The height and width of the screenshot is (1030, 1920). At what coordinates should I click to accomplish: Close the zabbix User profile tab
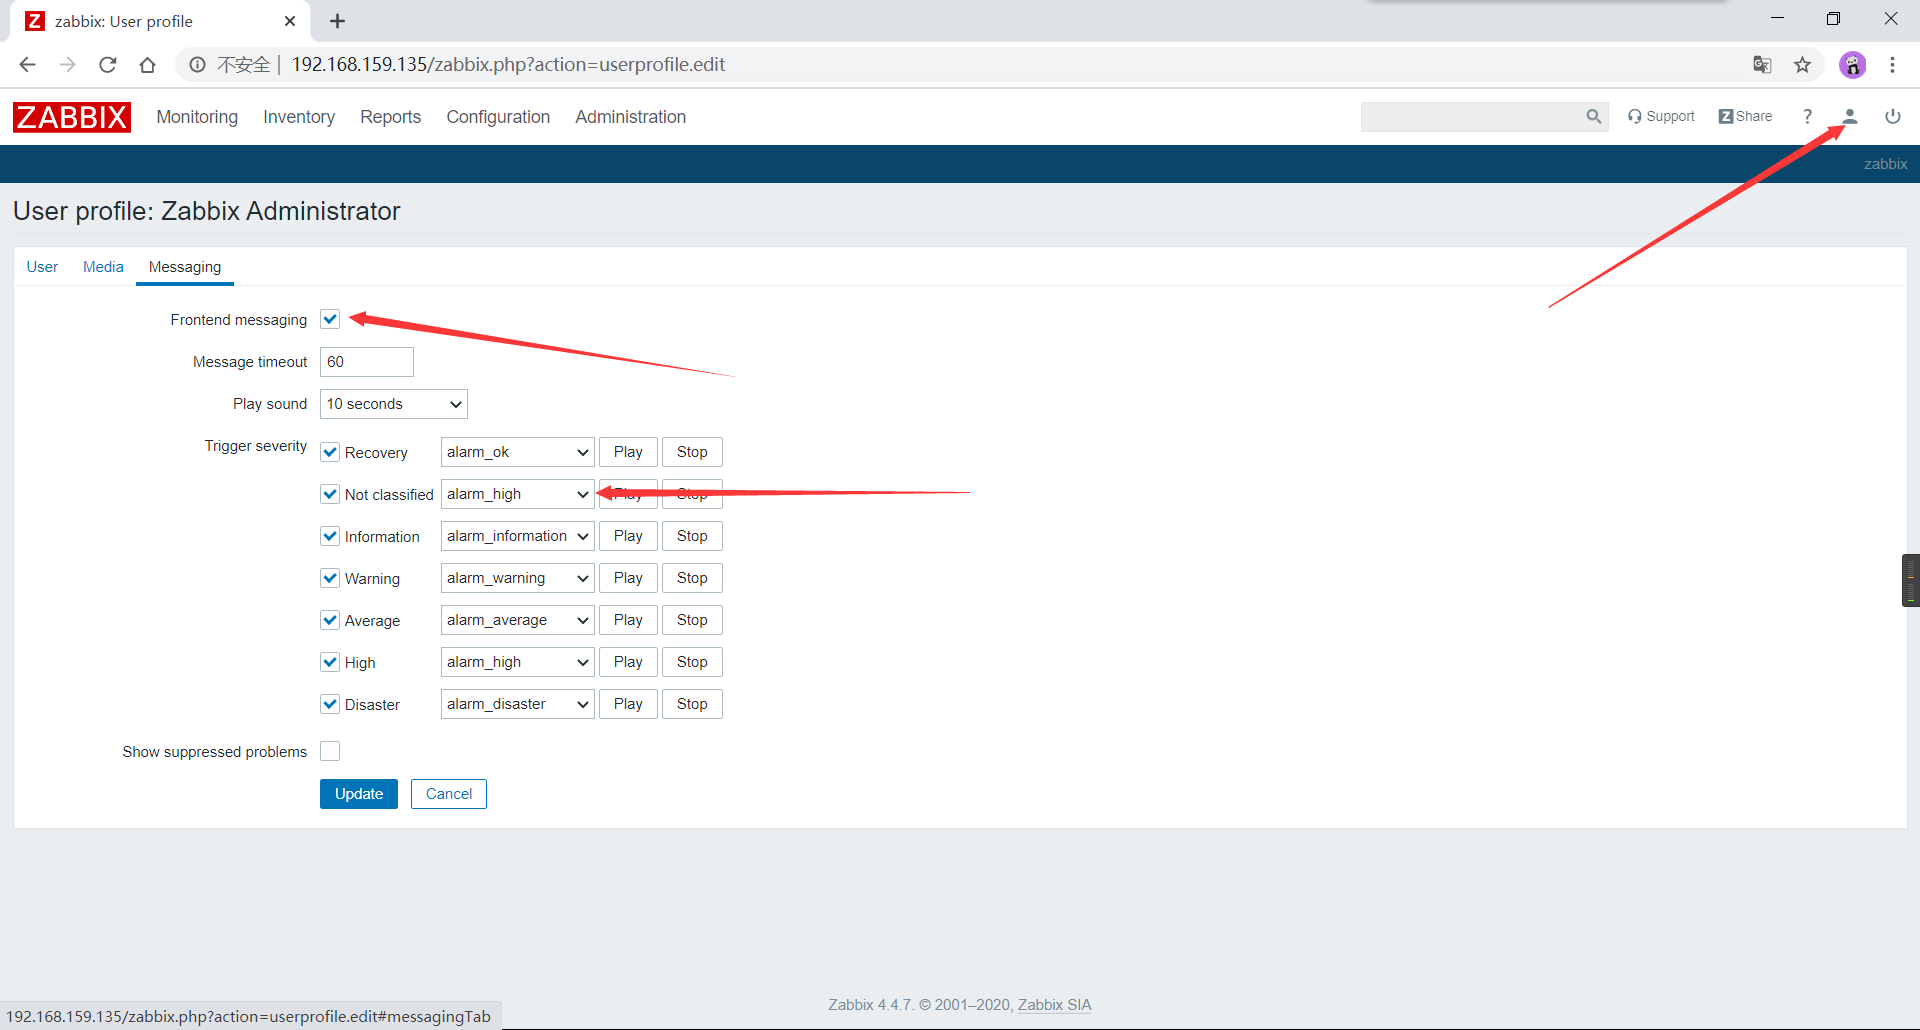click(x=290, y=21)
